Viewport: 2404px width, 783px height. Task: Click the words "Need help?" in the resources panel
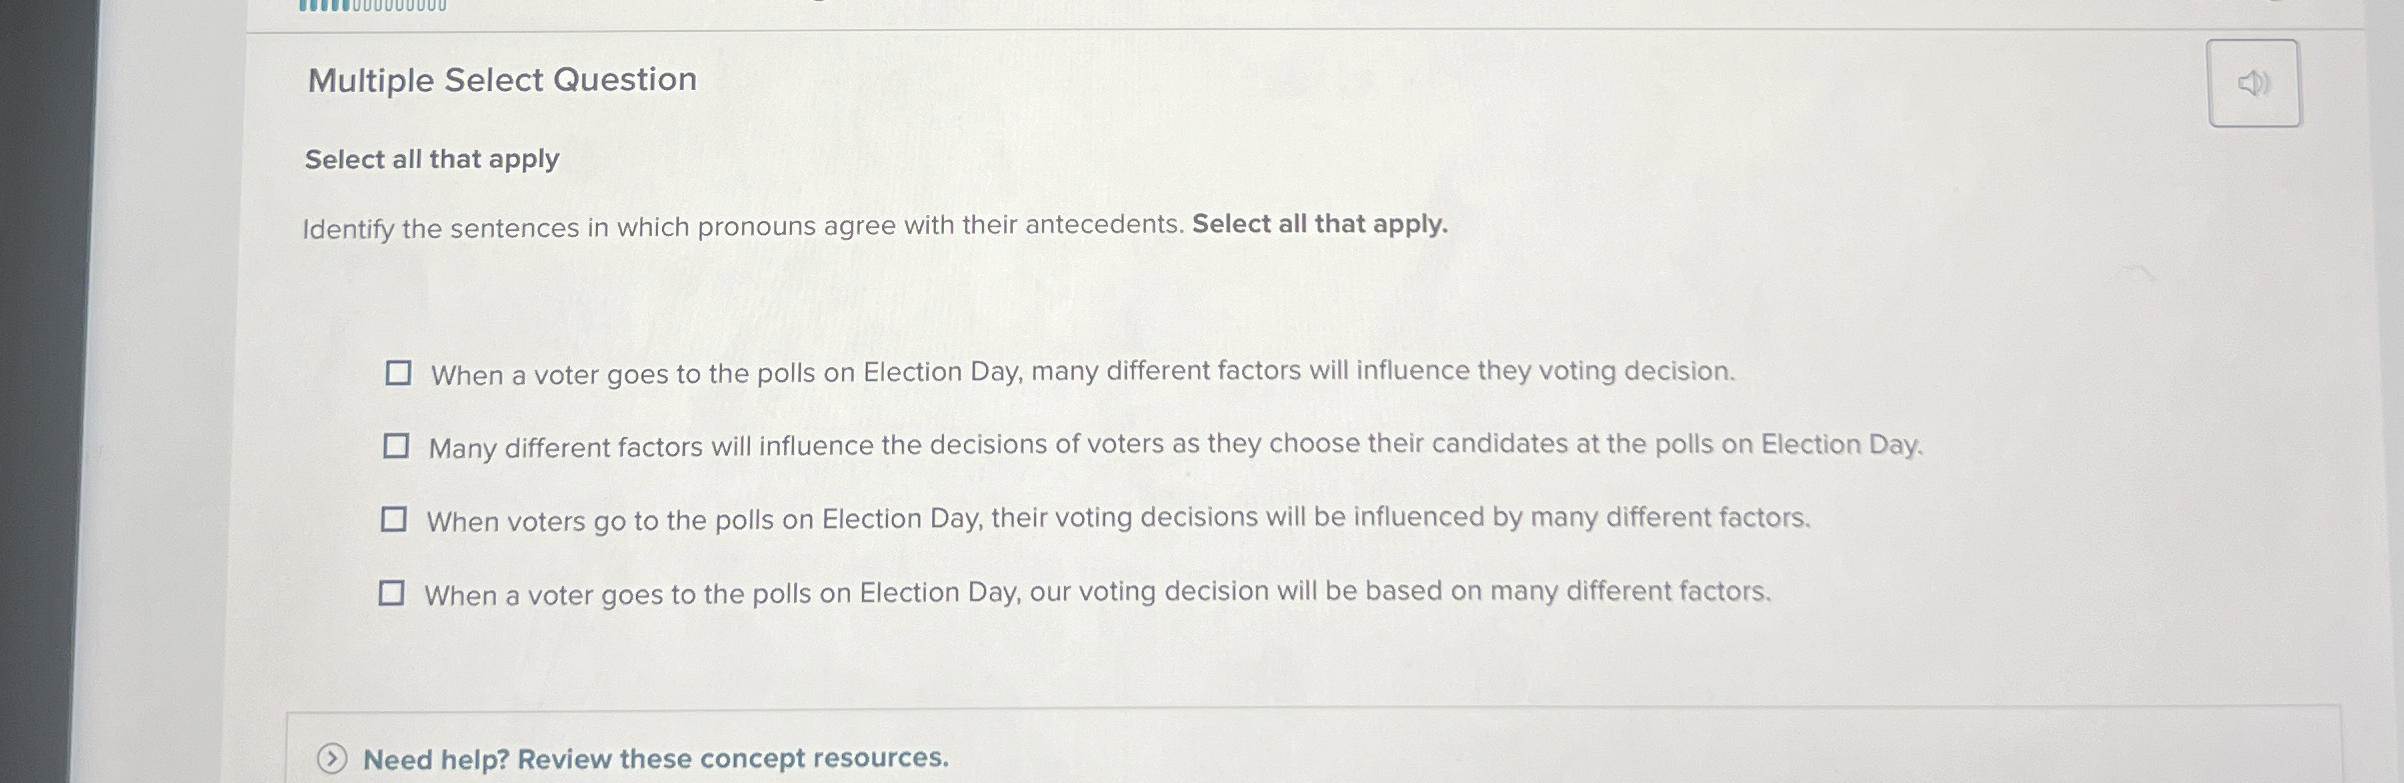coord(434,759)
